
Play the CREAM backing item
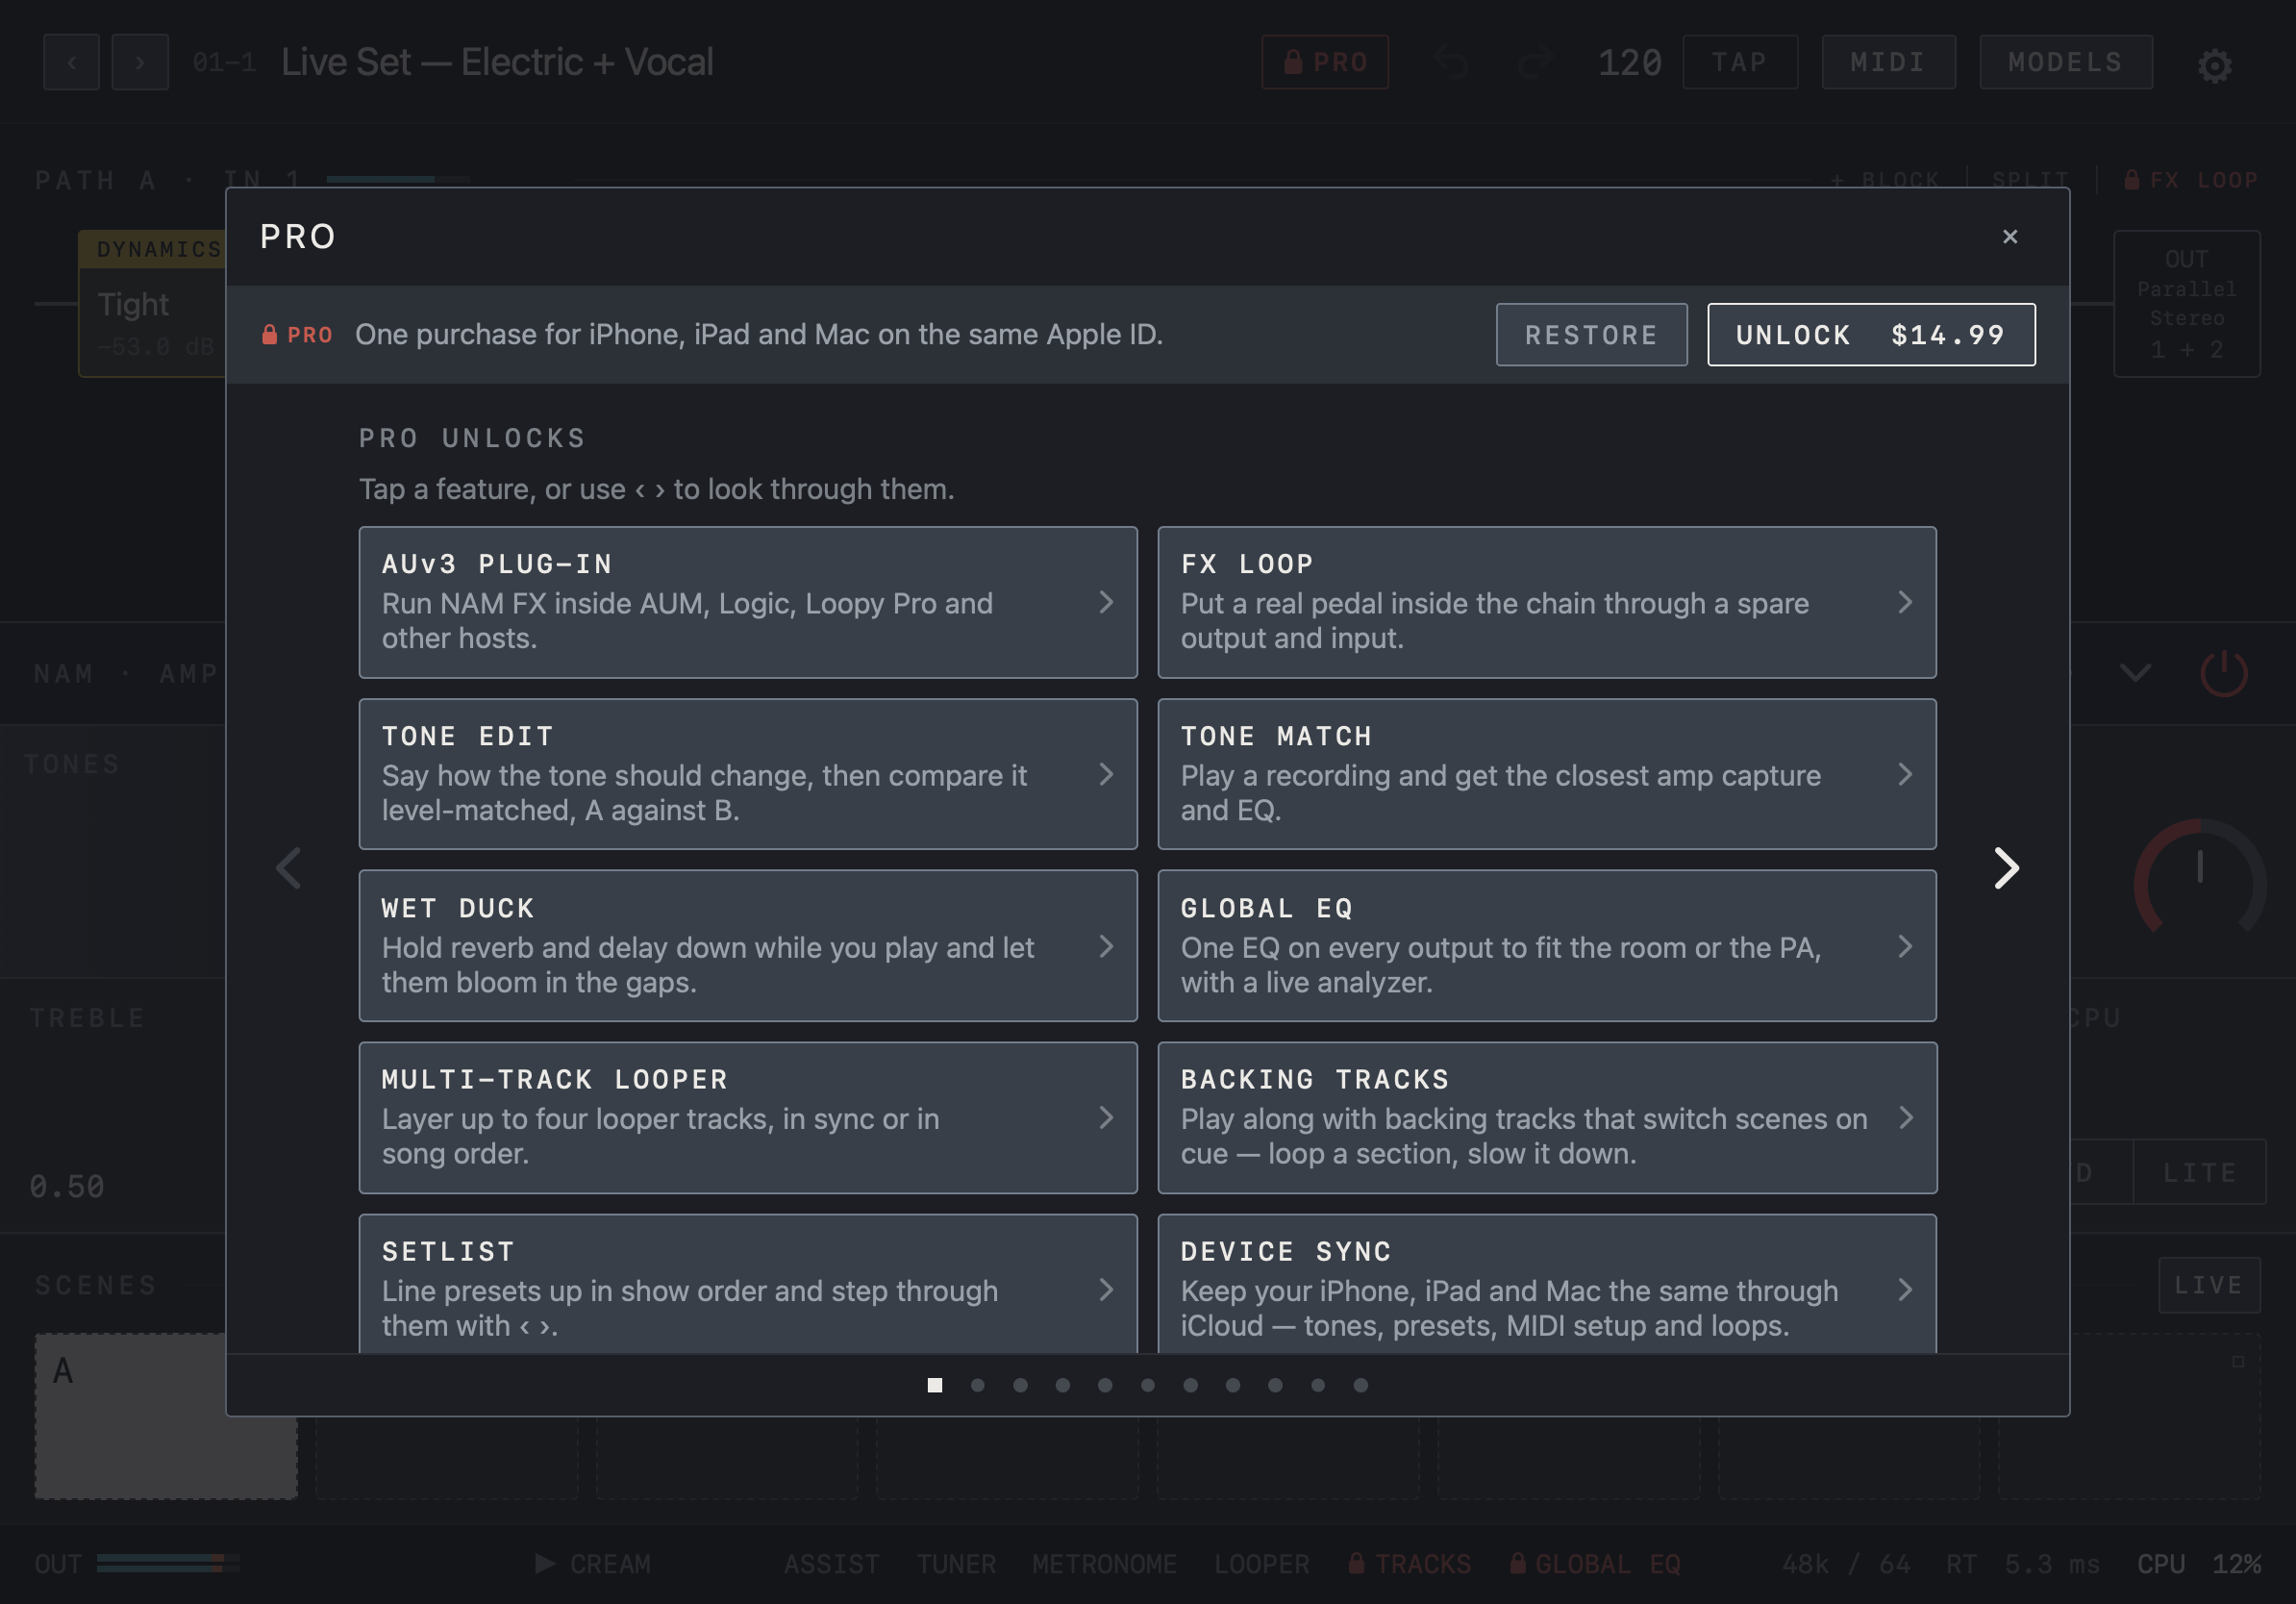point(593,1564)
